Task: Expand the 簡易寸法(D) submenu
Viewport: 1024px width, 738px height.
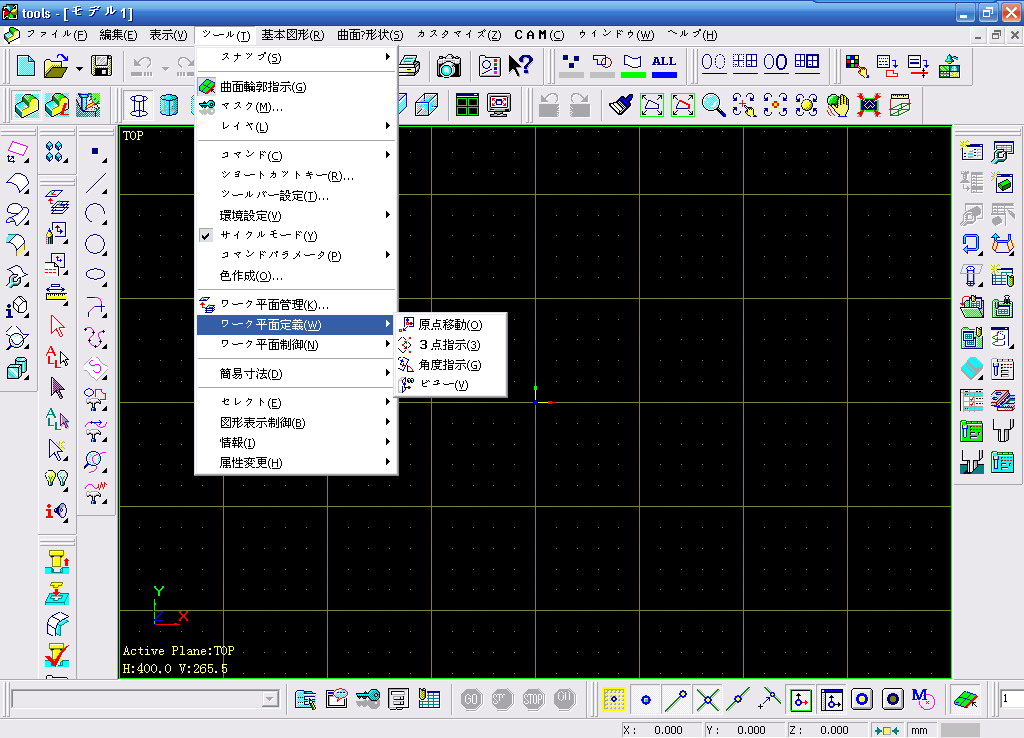Action: (296, 374)
